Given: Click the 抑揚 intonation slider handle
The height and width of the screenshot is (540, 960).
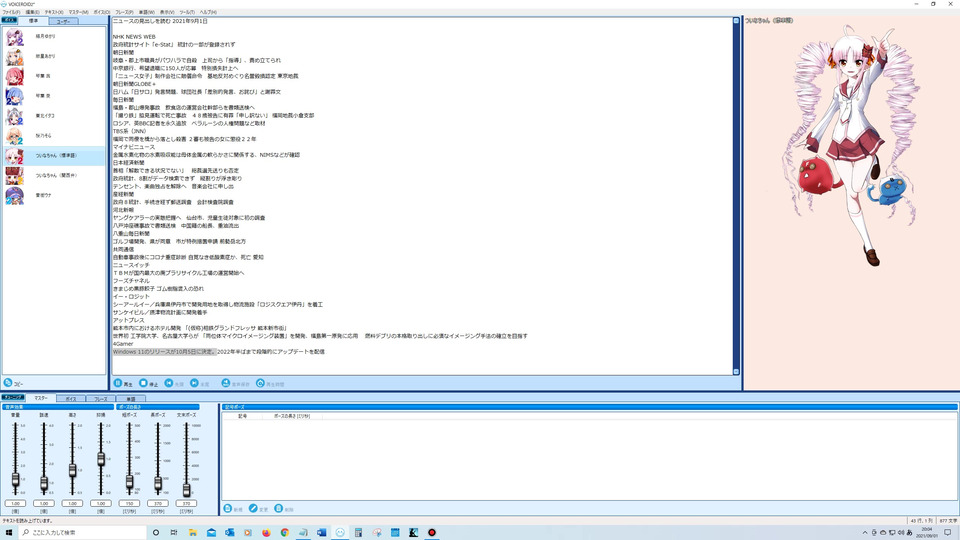Looking at the screenshot, I should tap(101, 459).
